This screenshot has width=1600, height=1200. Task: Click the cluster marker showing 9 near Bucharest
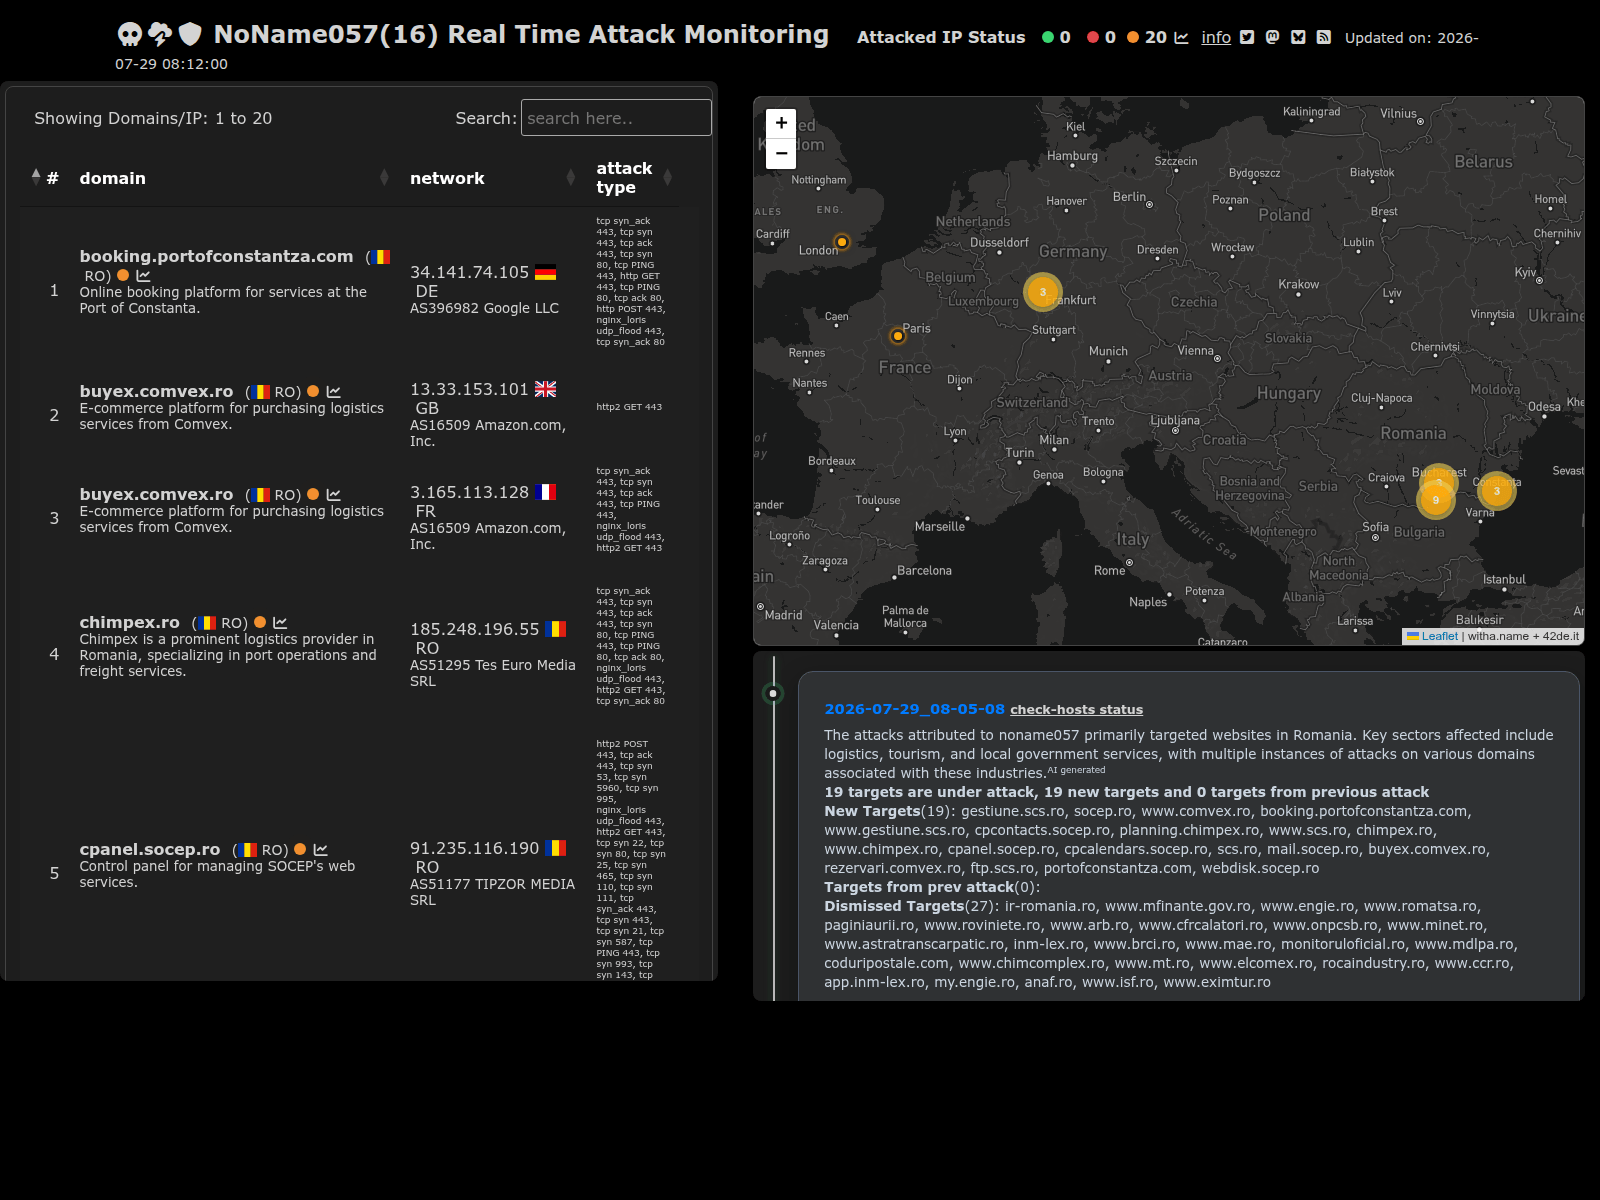point(1436,500)
